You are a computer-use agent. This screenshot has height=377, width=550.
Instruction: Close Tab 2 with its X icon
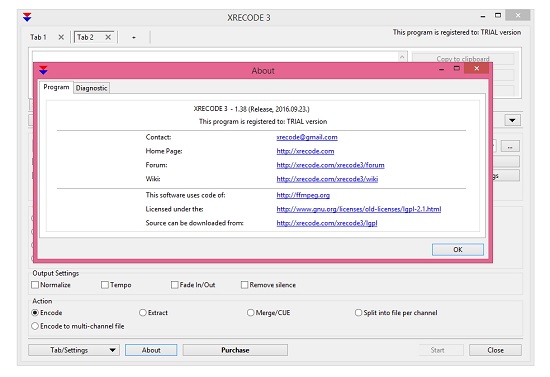click(108, 37)
